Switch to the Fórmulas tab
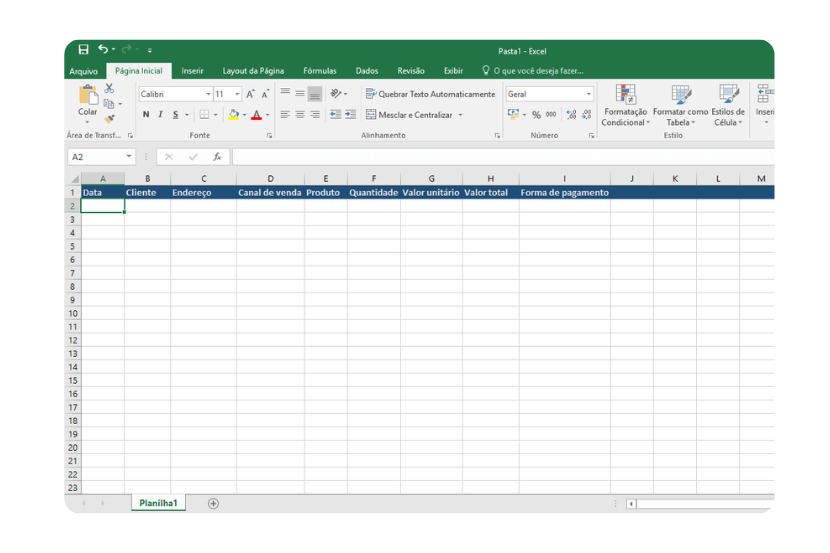Viewport: 830px width, 553px height. (320, 71)
